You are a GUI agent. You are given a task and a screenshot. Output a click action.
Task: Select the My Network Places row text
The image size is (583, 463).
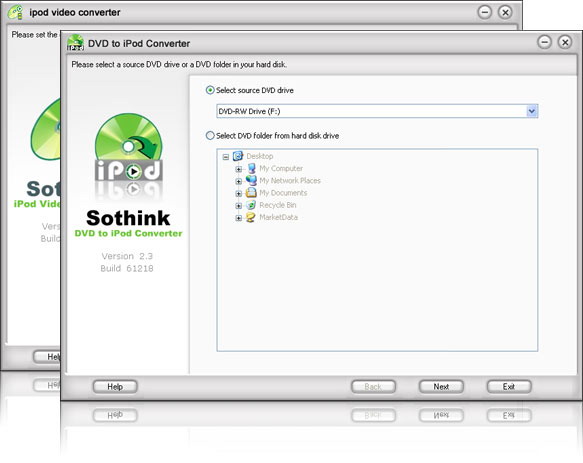290,181
